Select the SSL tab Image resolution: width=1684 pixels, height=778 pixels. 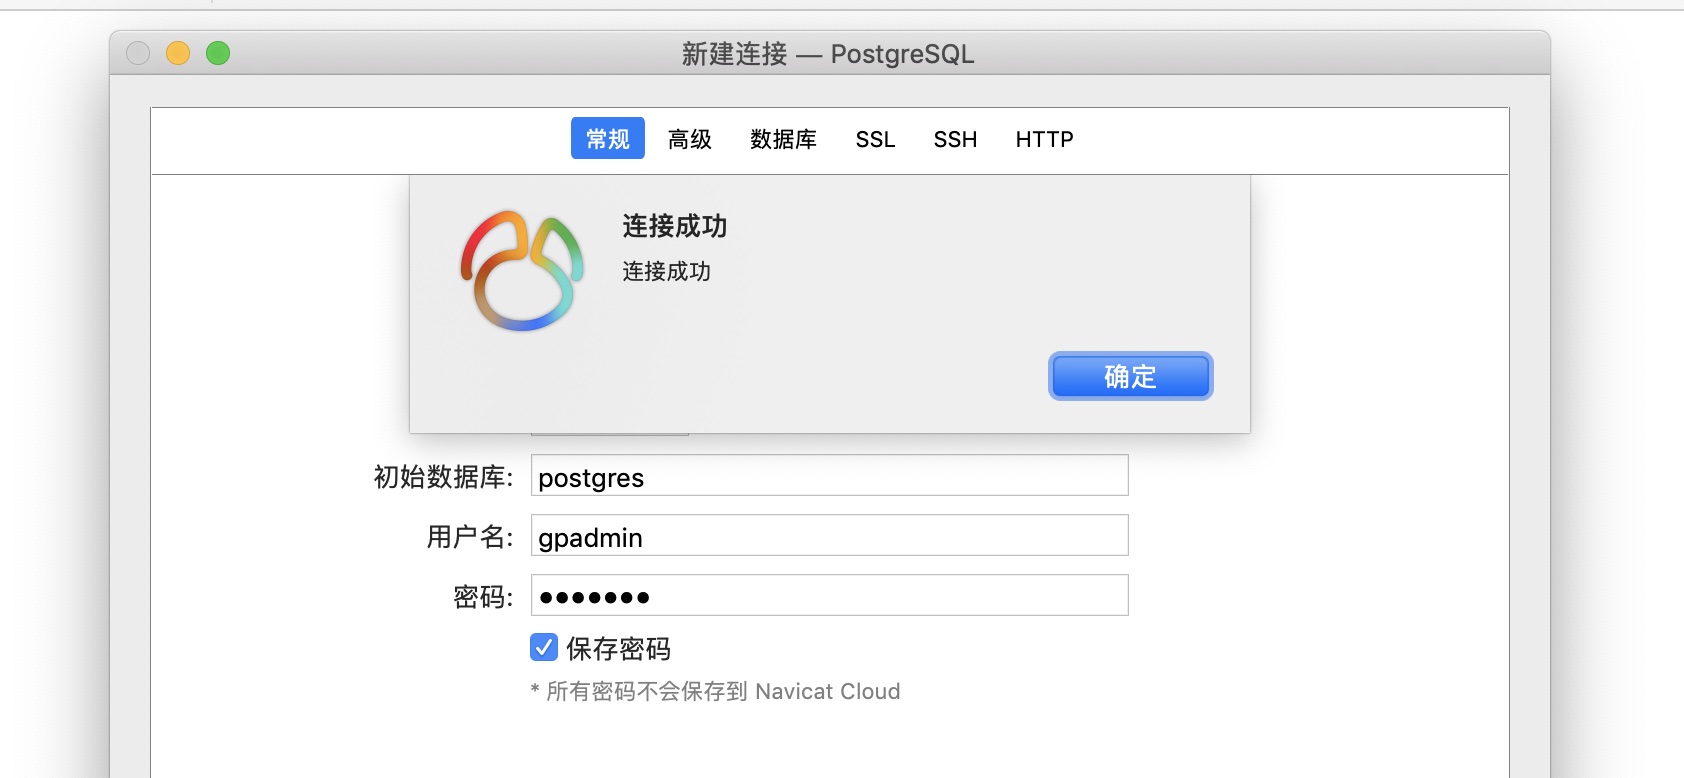(875, 139)
